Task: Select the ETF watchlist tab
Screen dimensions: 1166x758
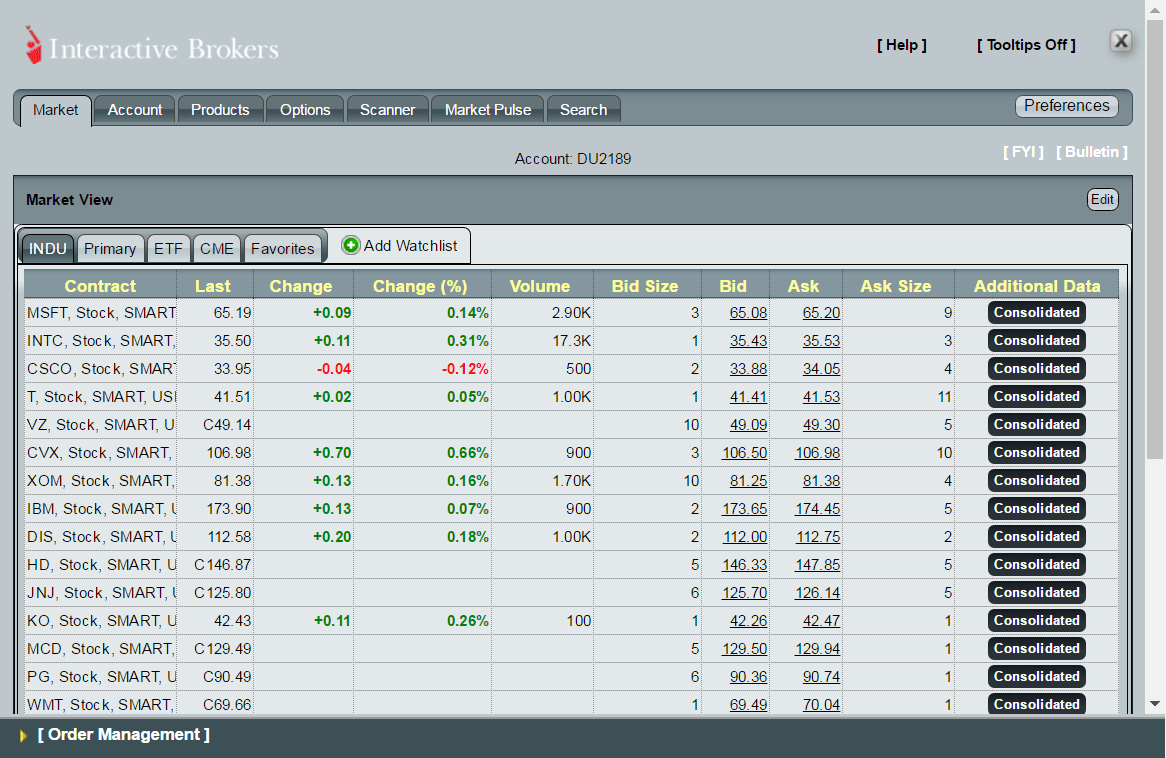Action: tap(168, 248)
